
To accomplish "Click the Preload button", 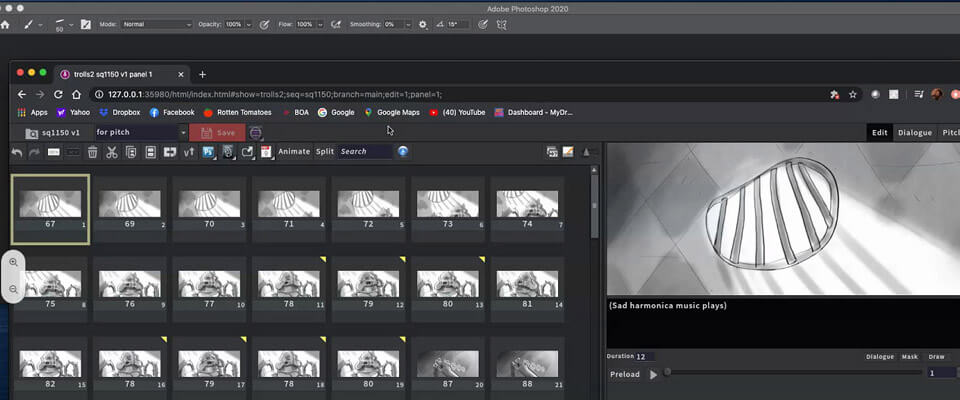I will click(x=624, y=374).
